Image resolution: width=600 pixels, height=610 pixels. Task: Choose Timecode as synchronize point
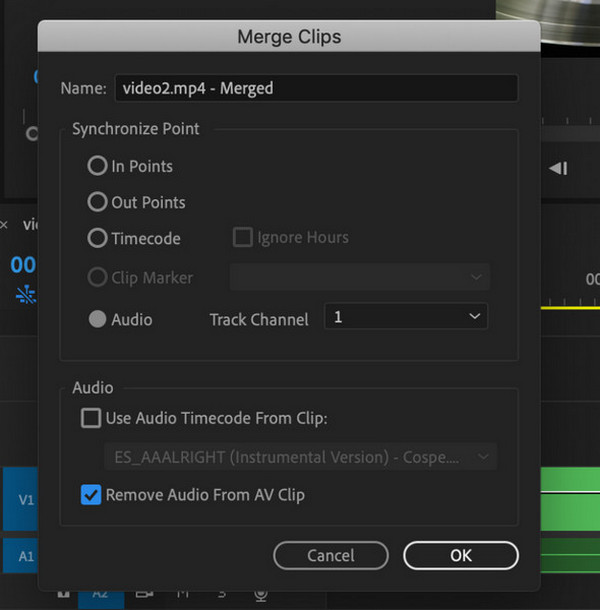[97, 238]
